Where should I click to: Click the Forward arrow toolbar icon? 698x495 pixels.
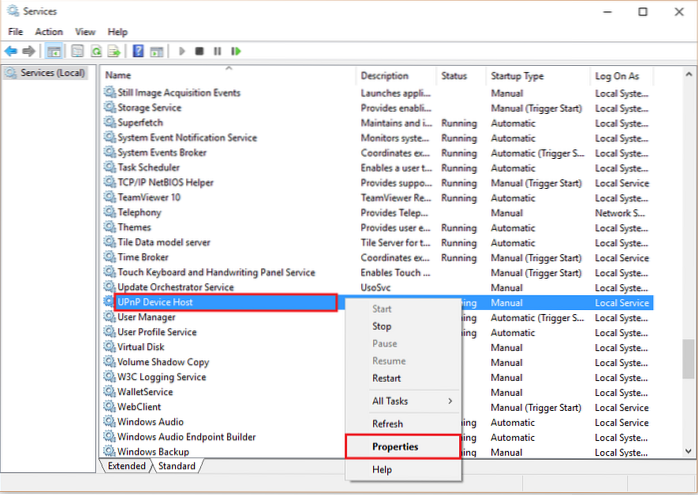click(x=29, y=51)
